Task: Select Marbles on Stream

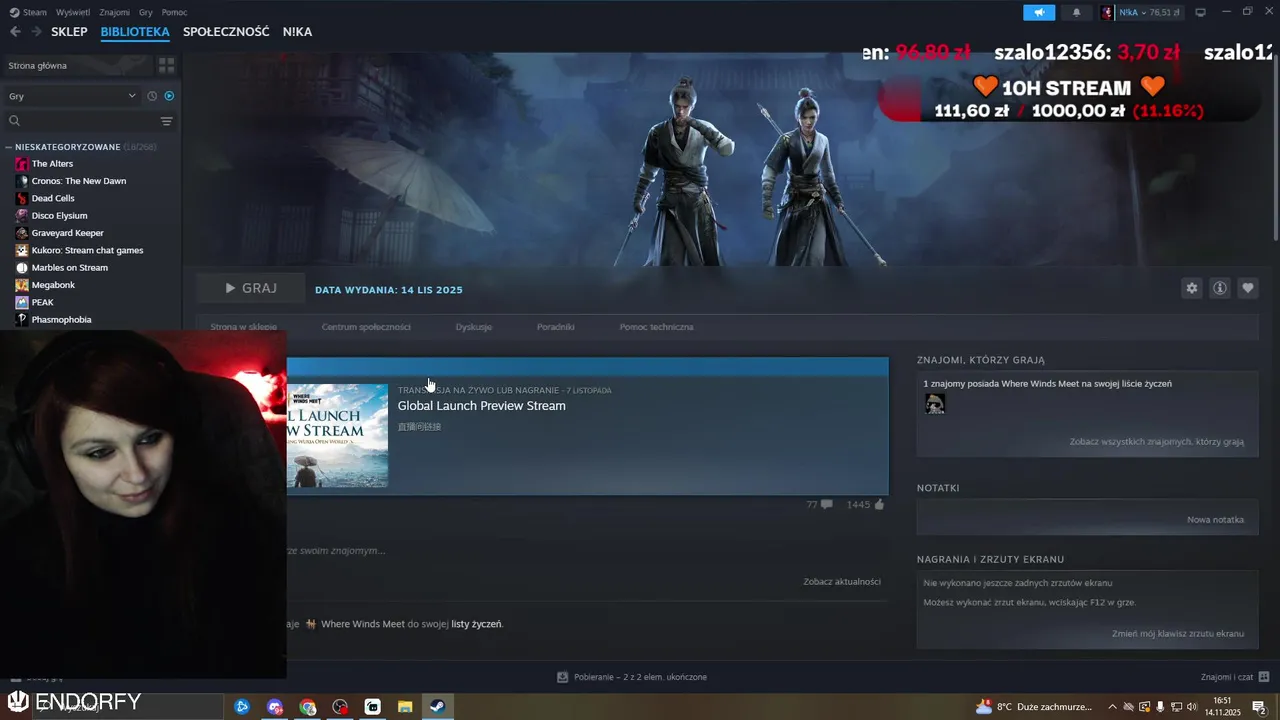Action: tap(69, 268)
